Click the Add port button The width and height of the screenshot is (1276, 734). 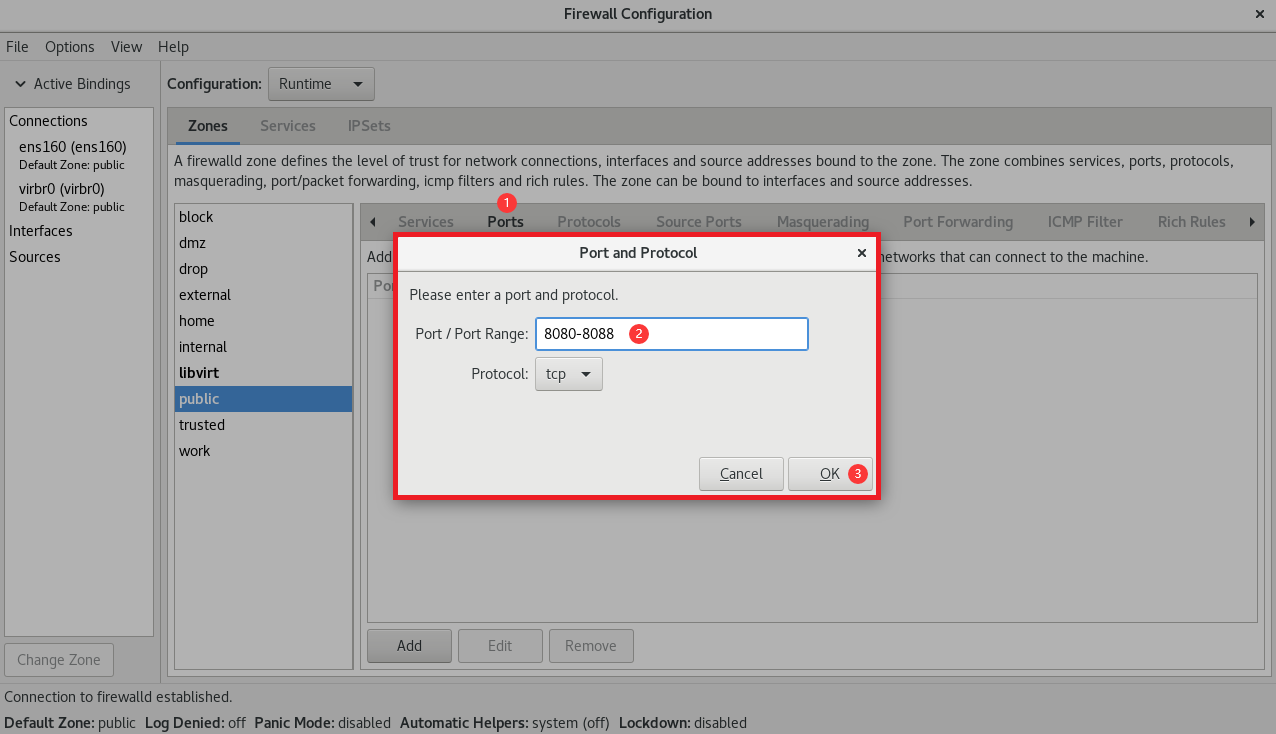pos(409,646)
